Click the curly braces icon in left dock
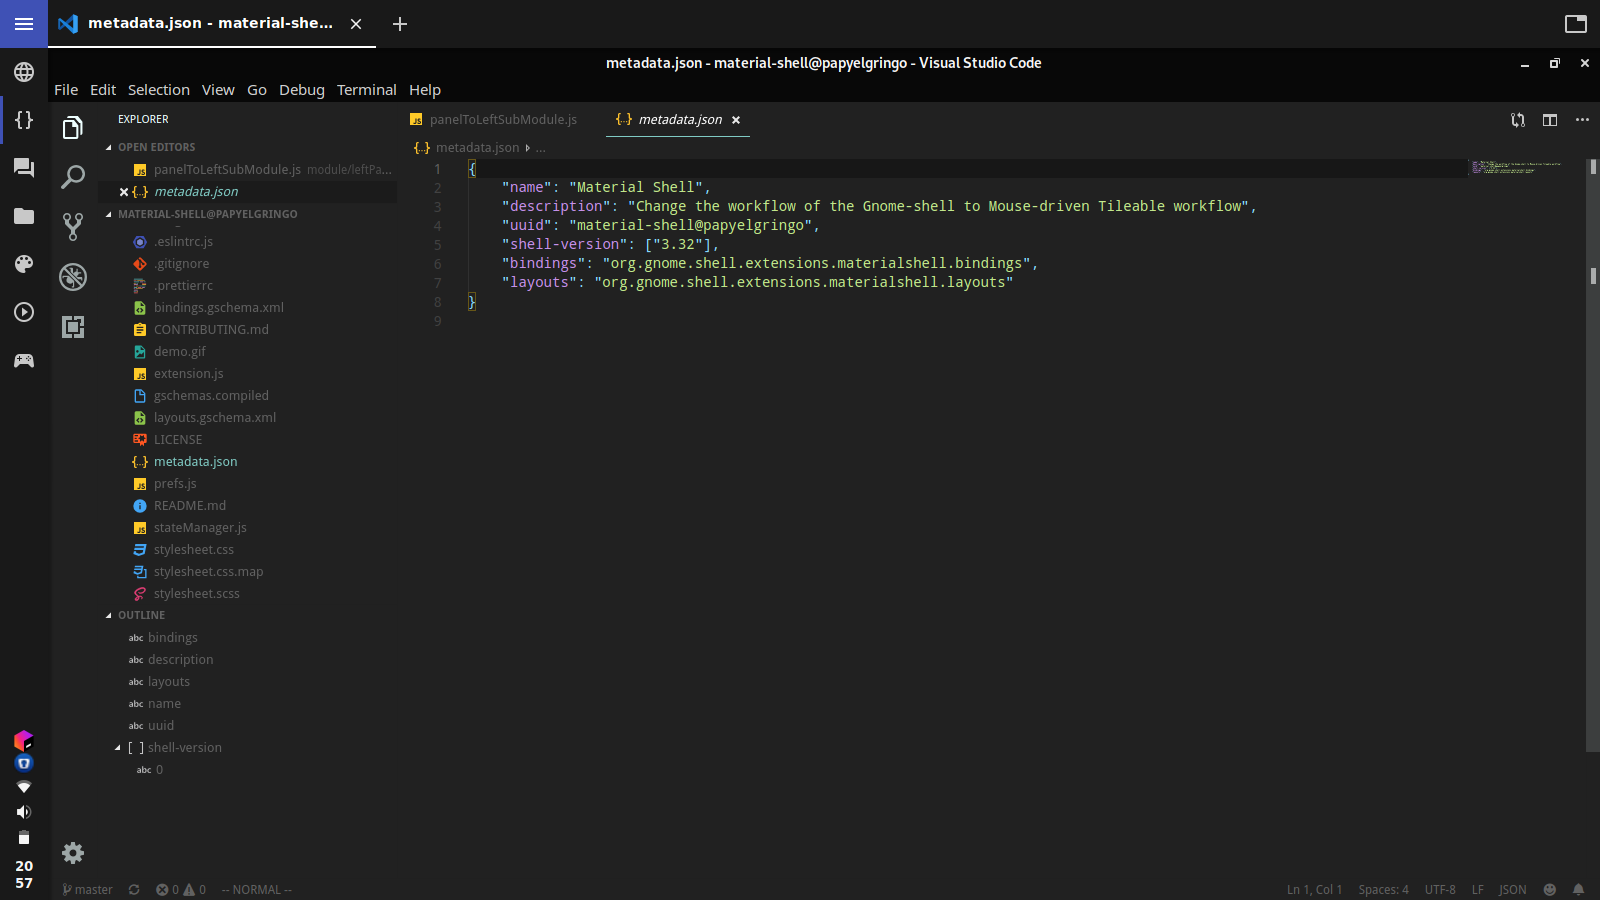 [24, 120]
